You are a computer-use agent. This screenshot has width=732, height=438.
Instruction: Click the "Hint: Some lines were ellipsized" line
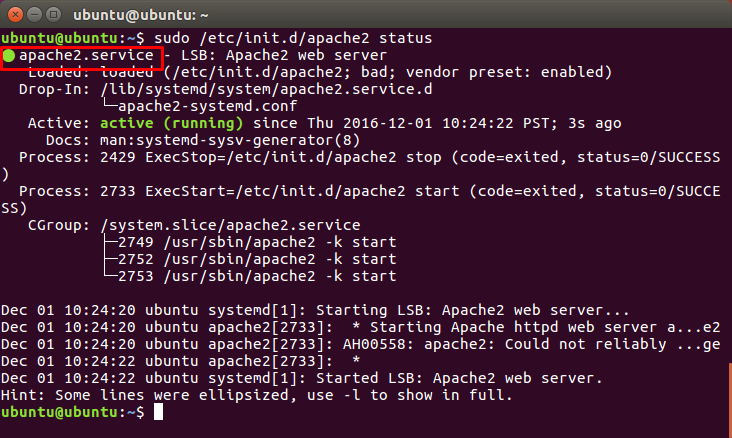pos(256,395)
